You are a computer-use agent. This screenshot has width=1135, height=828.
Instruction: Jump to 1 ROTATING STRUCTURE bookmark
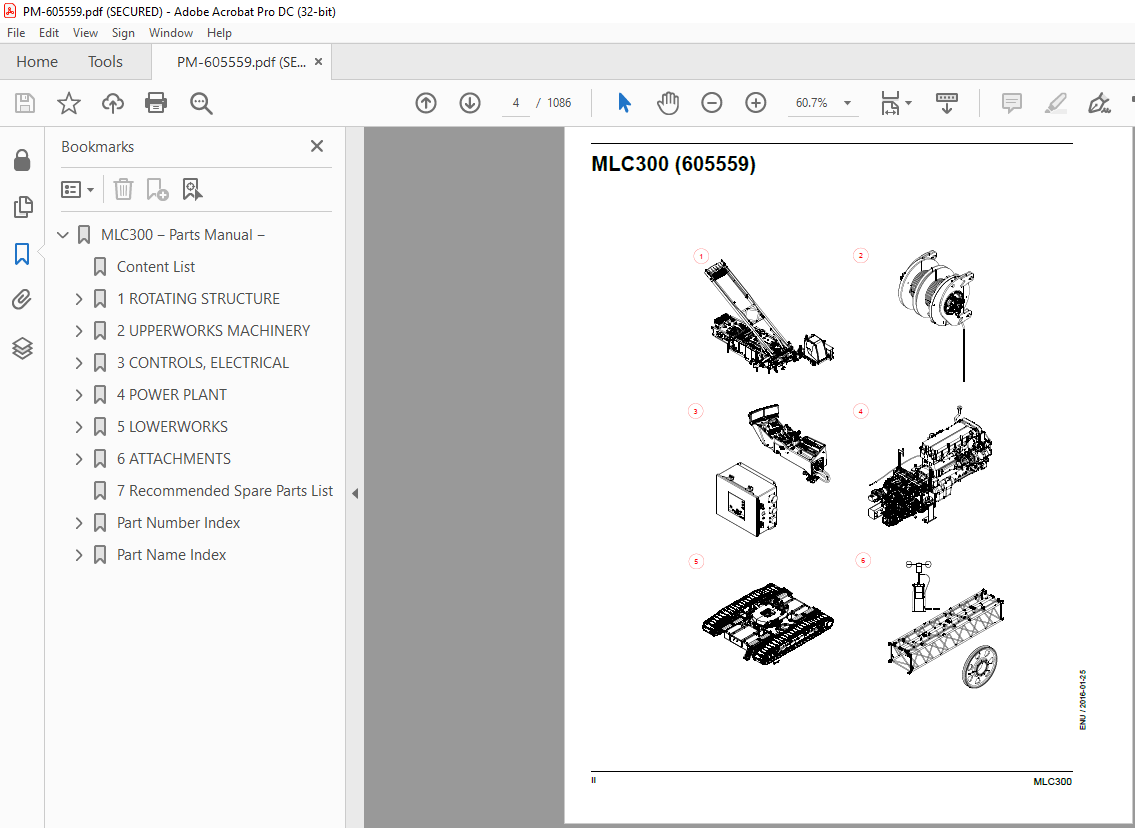pos(198,299)
